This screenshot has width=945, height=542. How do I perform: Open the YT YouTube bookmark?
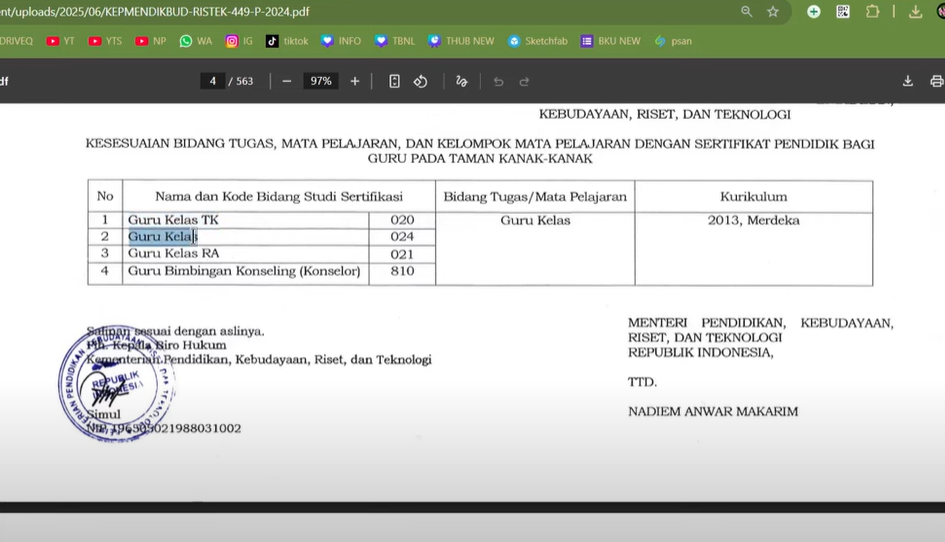click(x=60, y=41)
